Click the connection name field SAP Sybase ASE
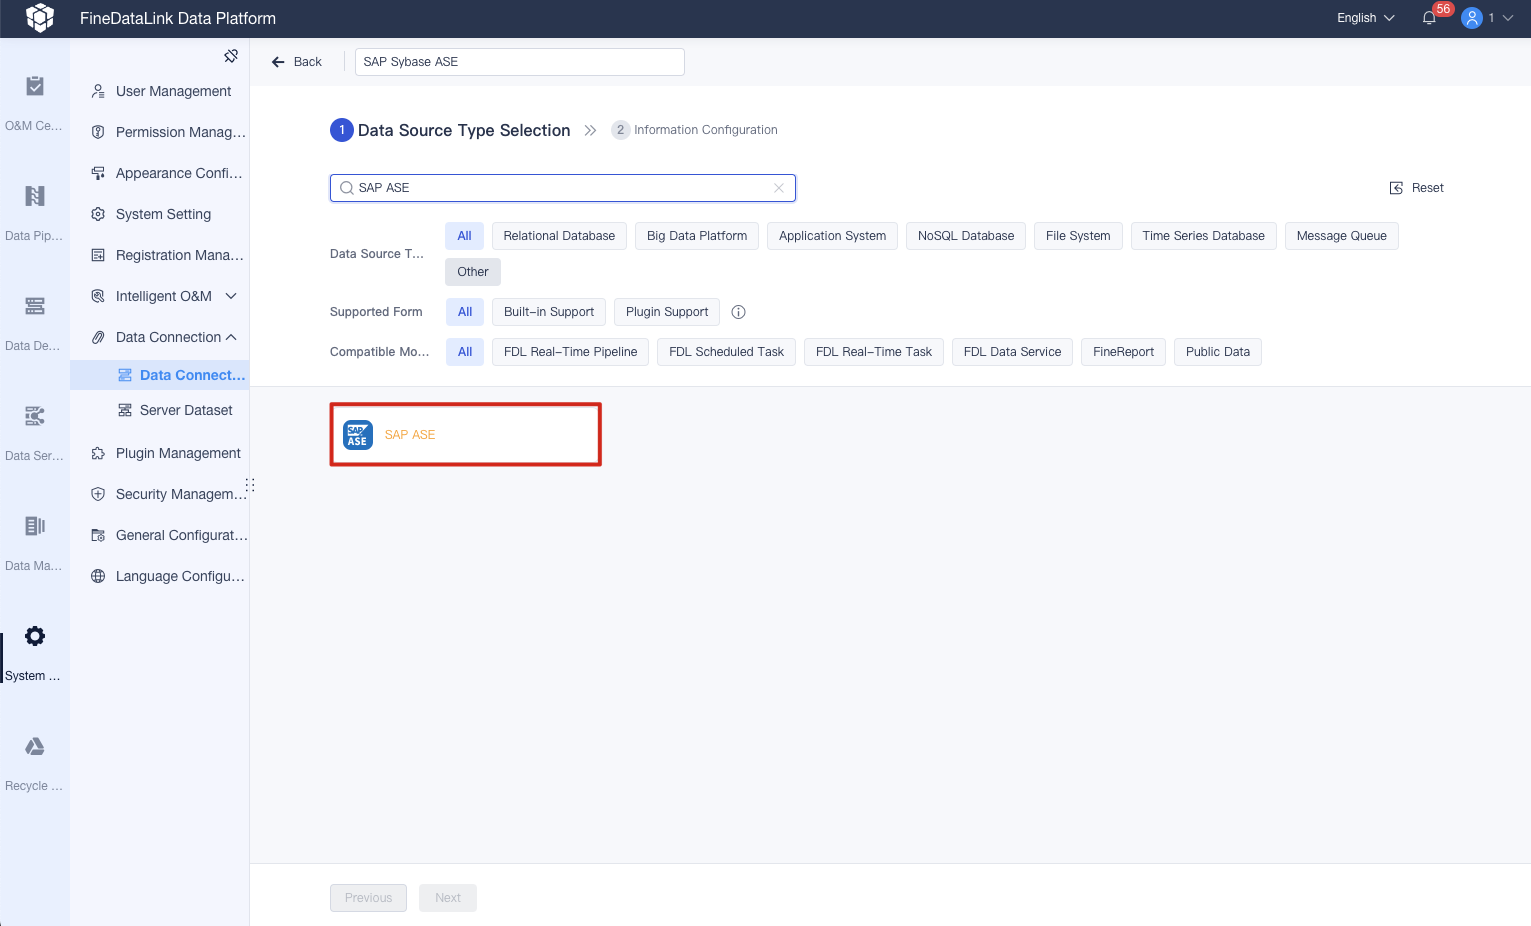 [520, 62]
